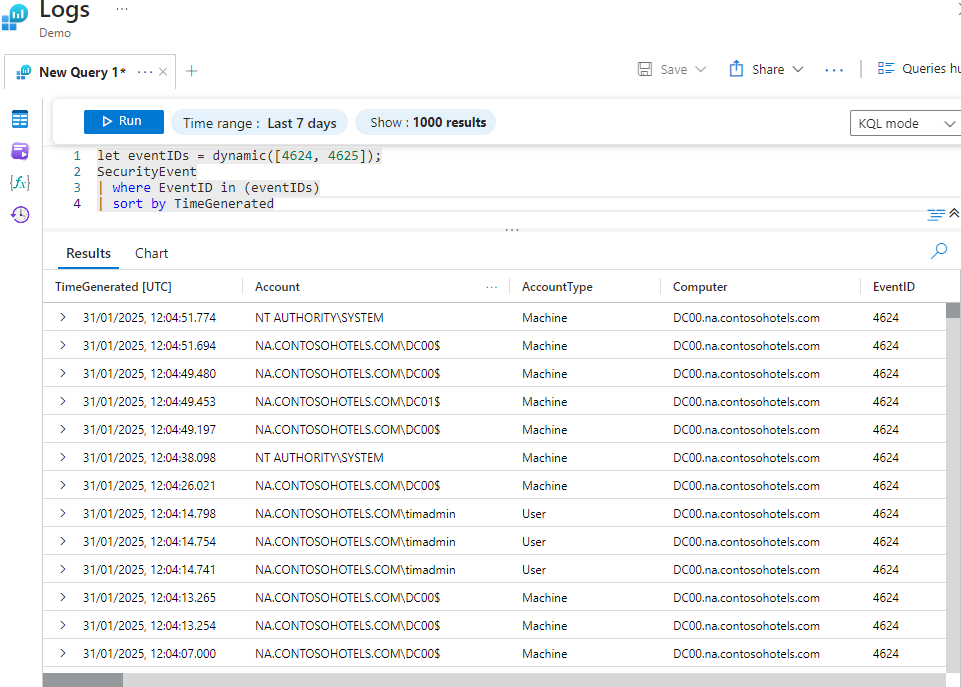Switch to the Results tab

pos(88,254)
